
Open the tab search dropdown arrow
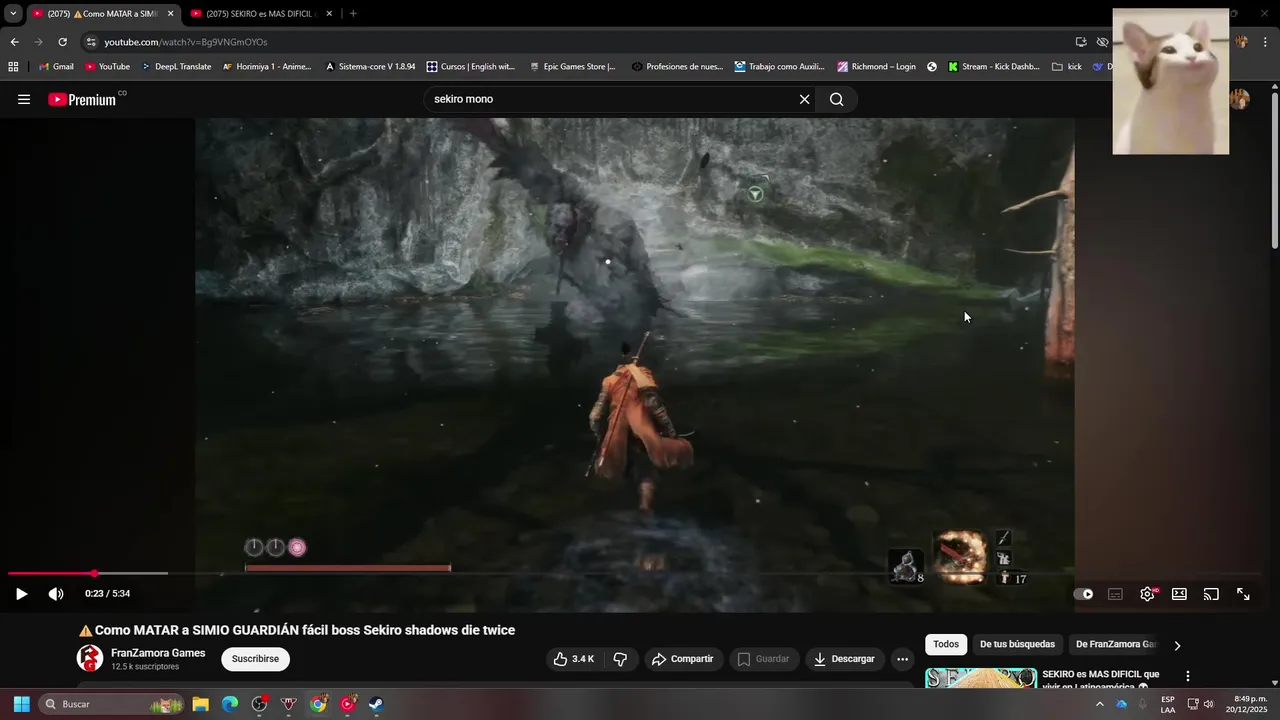click(x=13, y=14)
